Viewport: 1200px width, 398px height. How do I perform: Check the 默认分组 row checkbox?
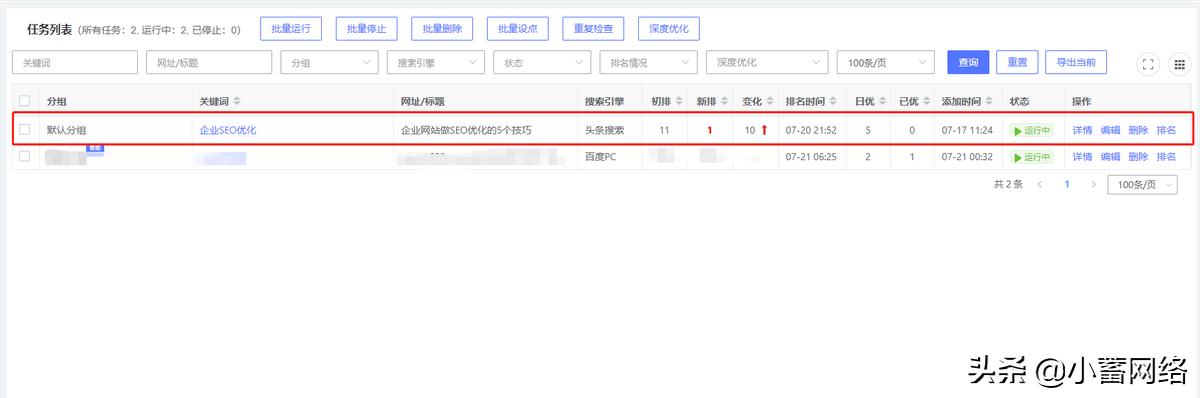coord(25,130)
